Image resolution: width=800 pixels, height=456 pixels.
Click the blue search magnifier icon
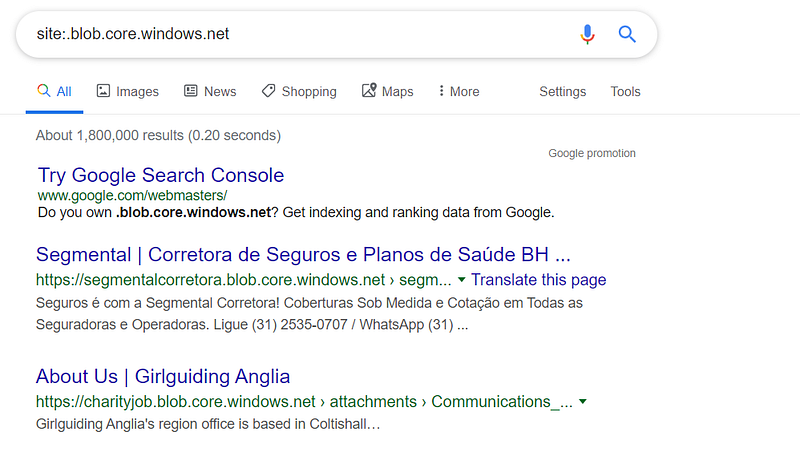click(x=627, y=35)
